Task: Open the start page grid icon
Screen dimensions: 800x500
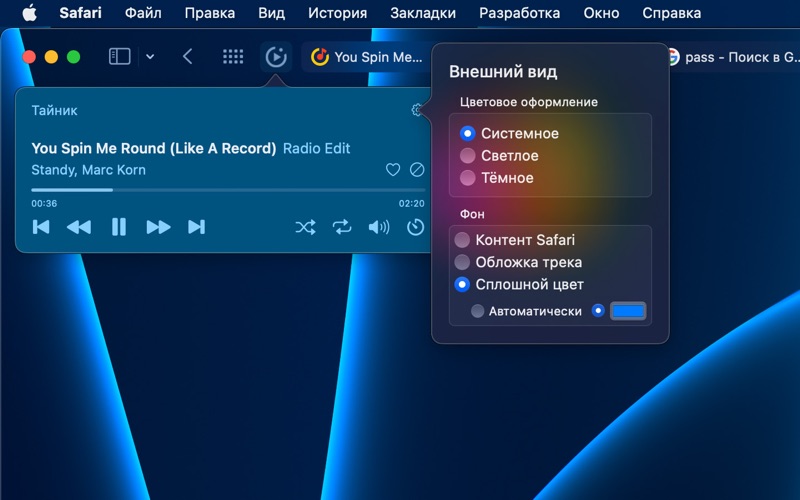Action: [x=233, y=57]
